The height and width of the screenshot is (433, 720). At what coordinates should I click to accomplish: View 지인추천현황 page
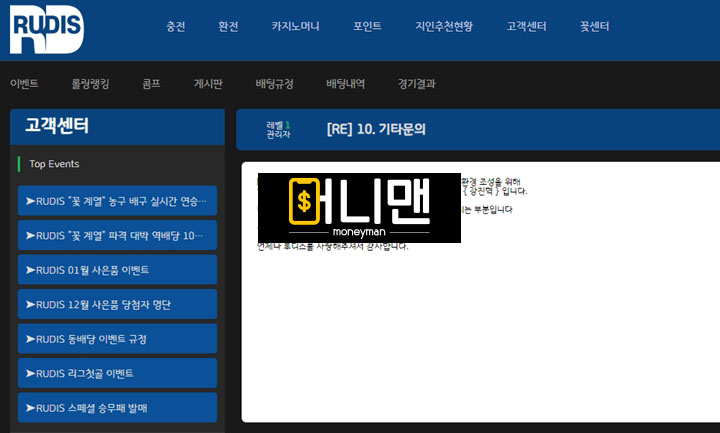pyautogui.click(x=444, y=26)
